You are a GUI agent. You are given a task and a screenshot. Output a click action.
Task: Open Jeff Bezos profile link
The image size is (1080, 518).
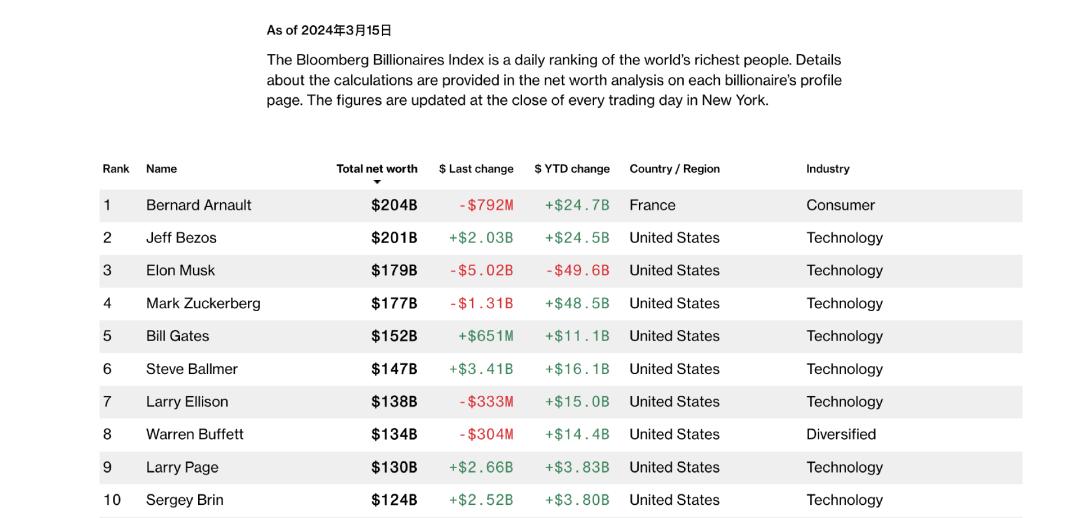[x=181, y=238]
